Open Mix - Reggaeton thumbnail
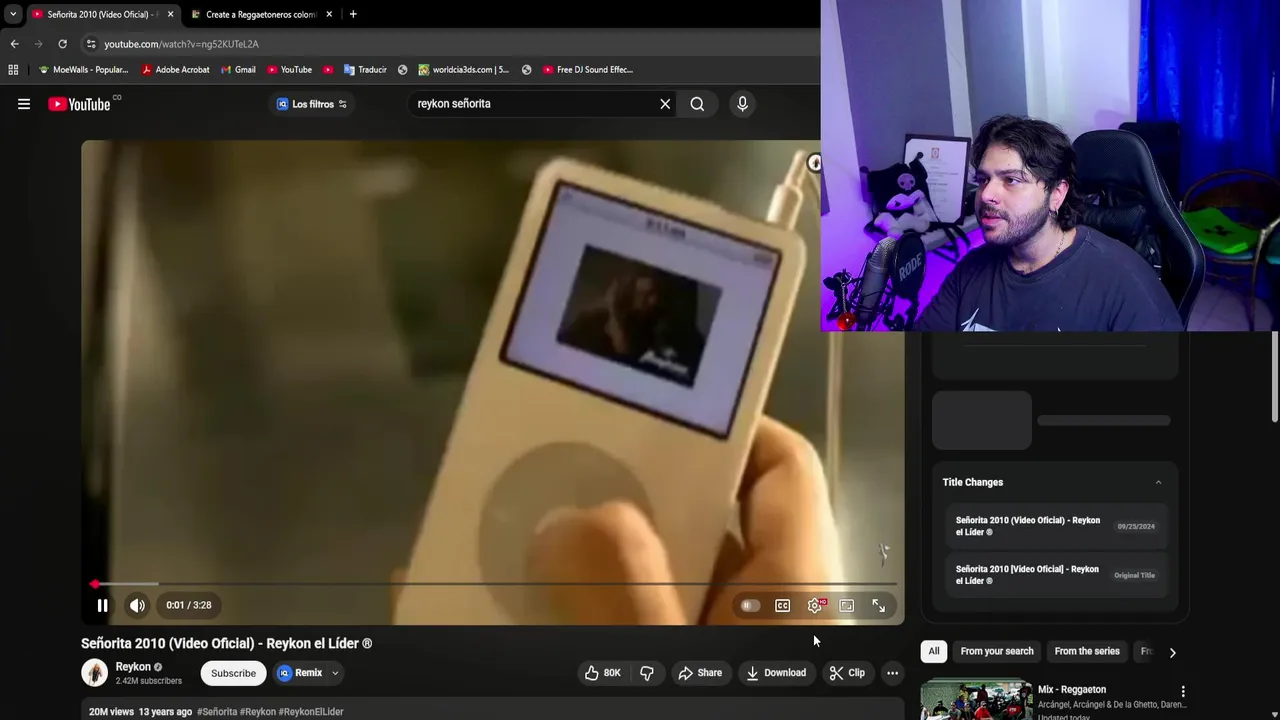Screen dimensions: 1280x720 click(976, 699)
